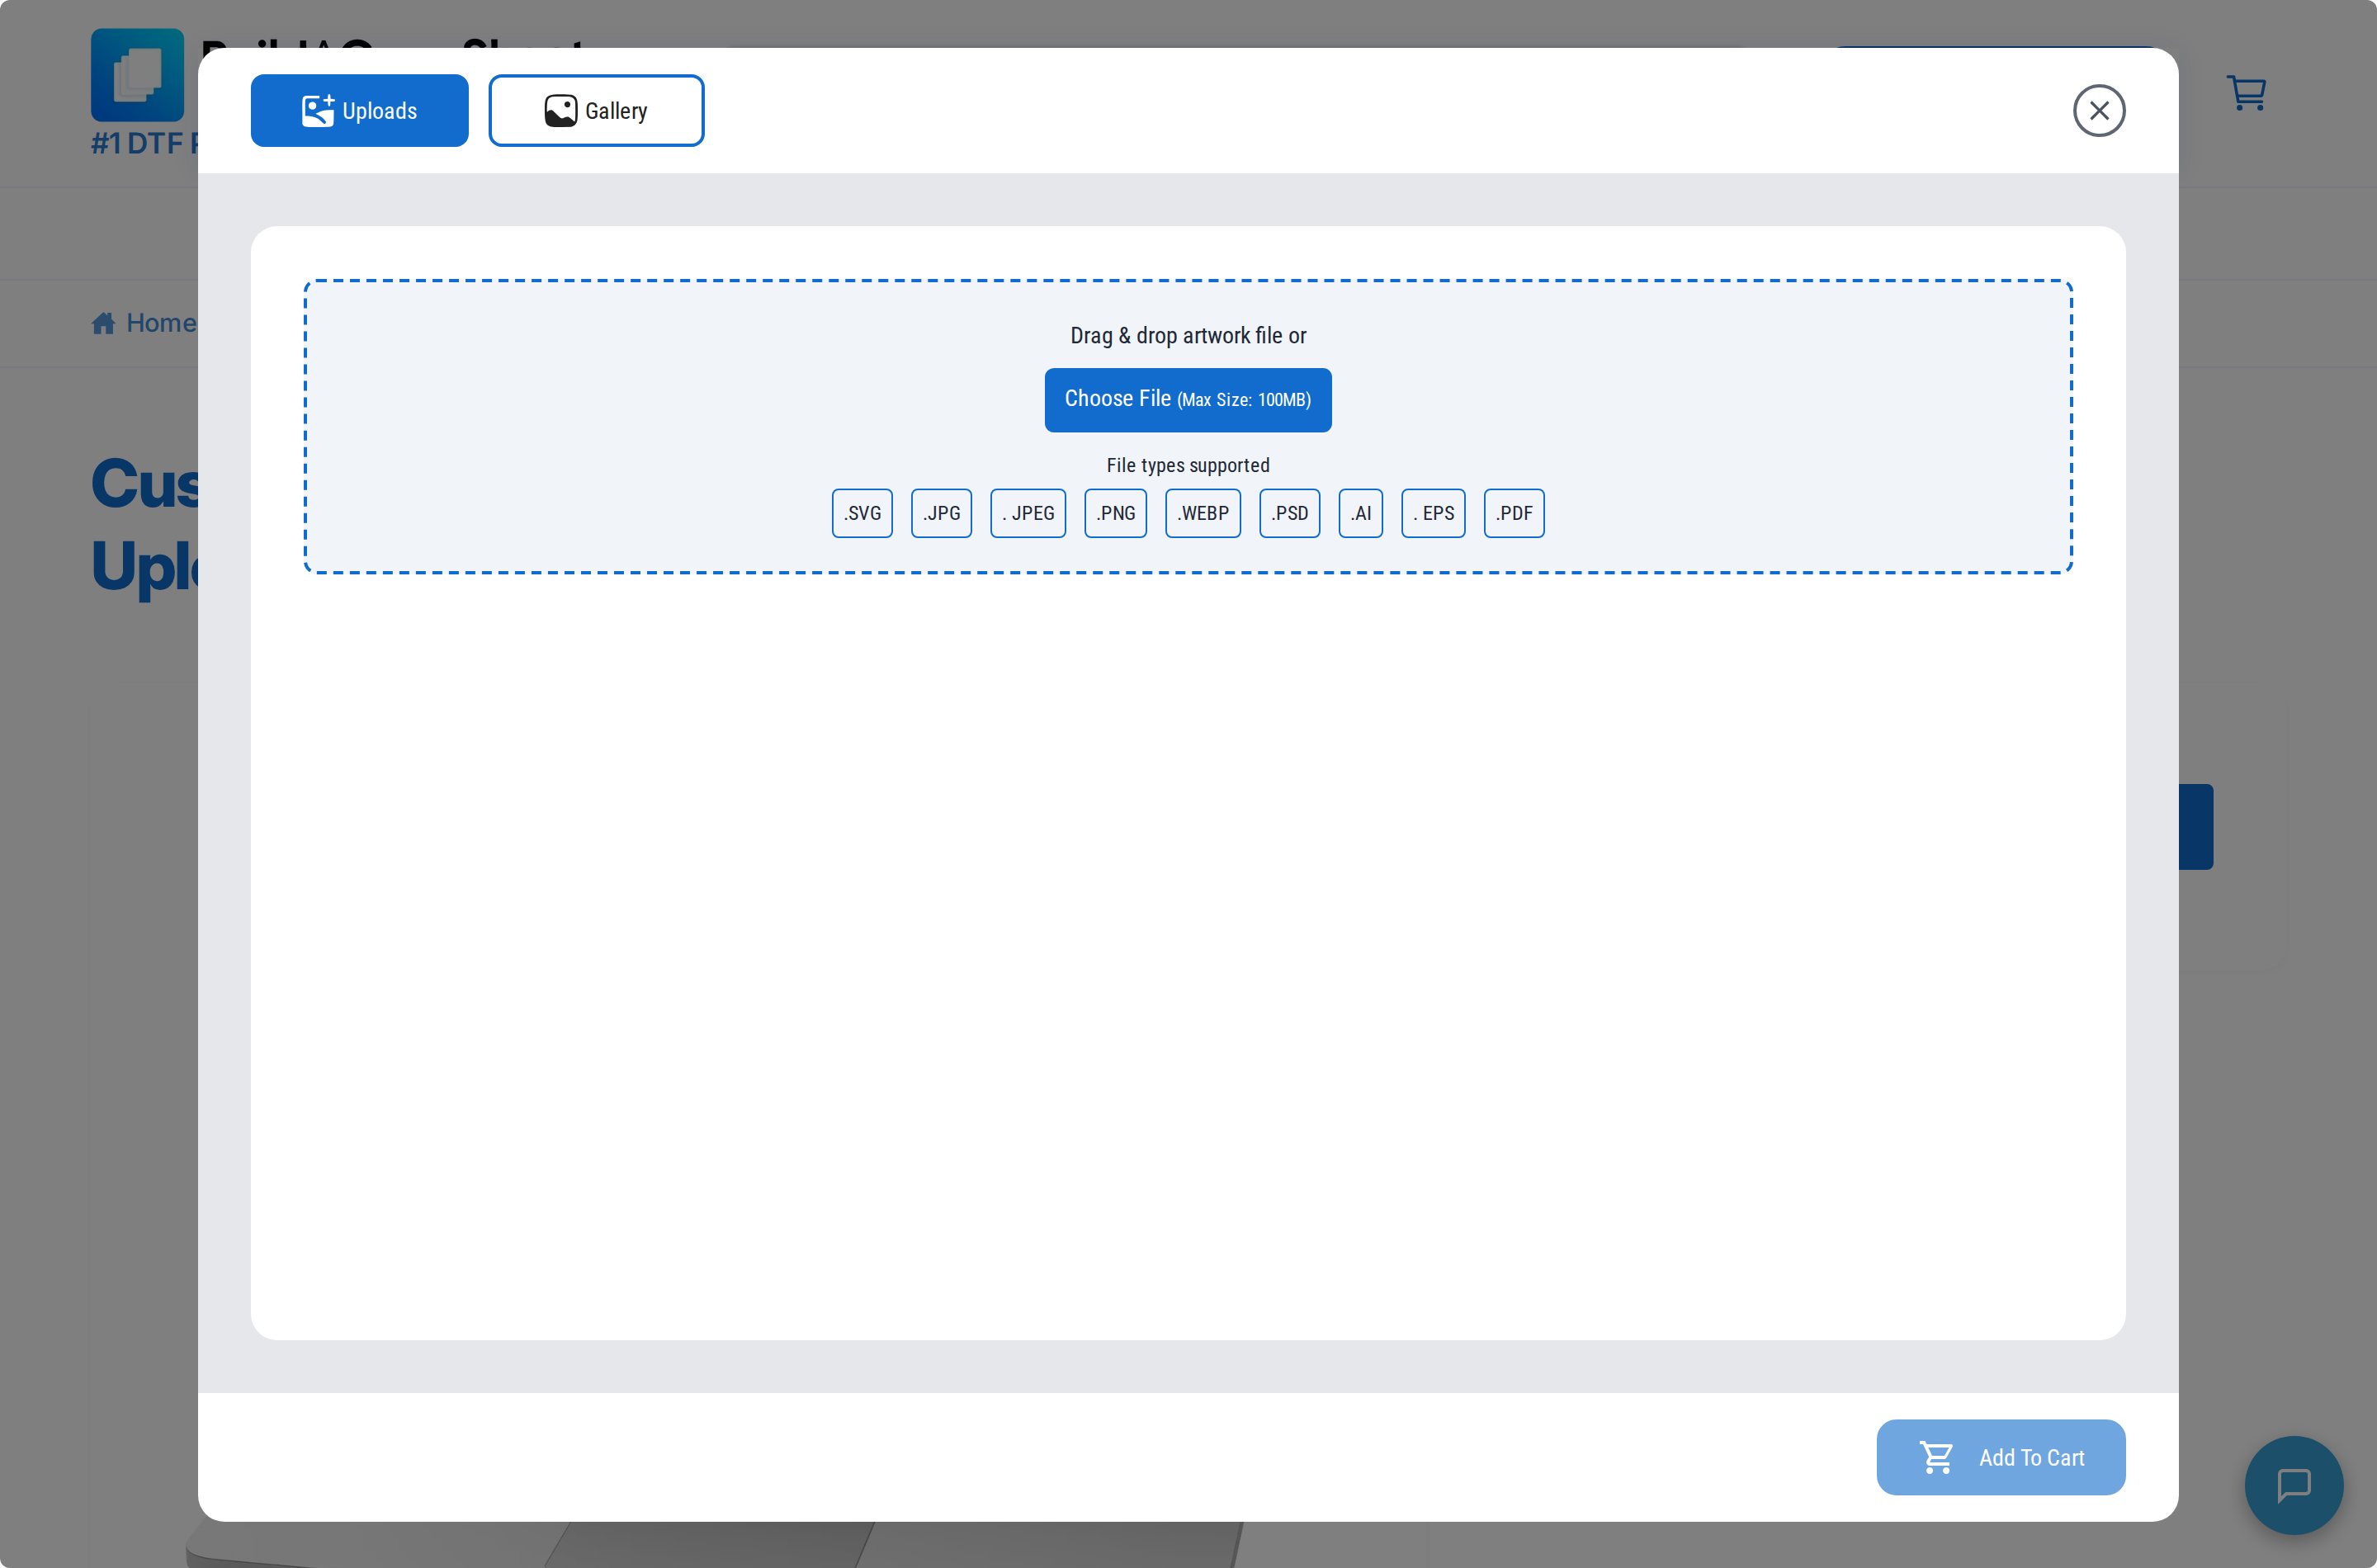Select the .JPG file type badge
Screen dimensions: 2377x1568
[x=941, y=513]
